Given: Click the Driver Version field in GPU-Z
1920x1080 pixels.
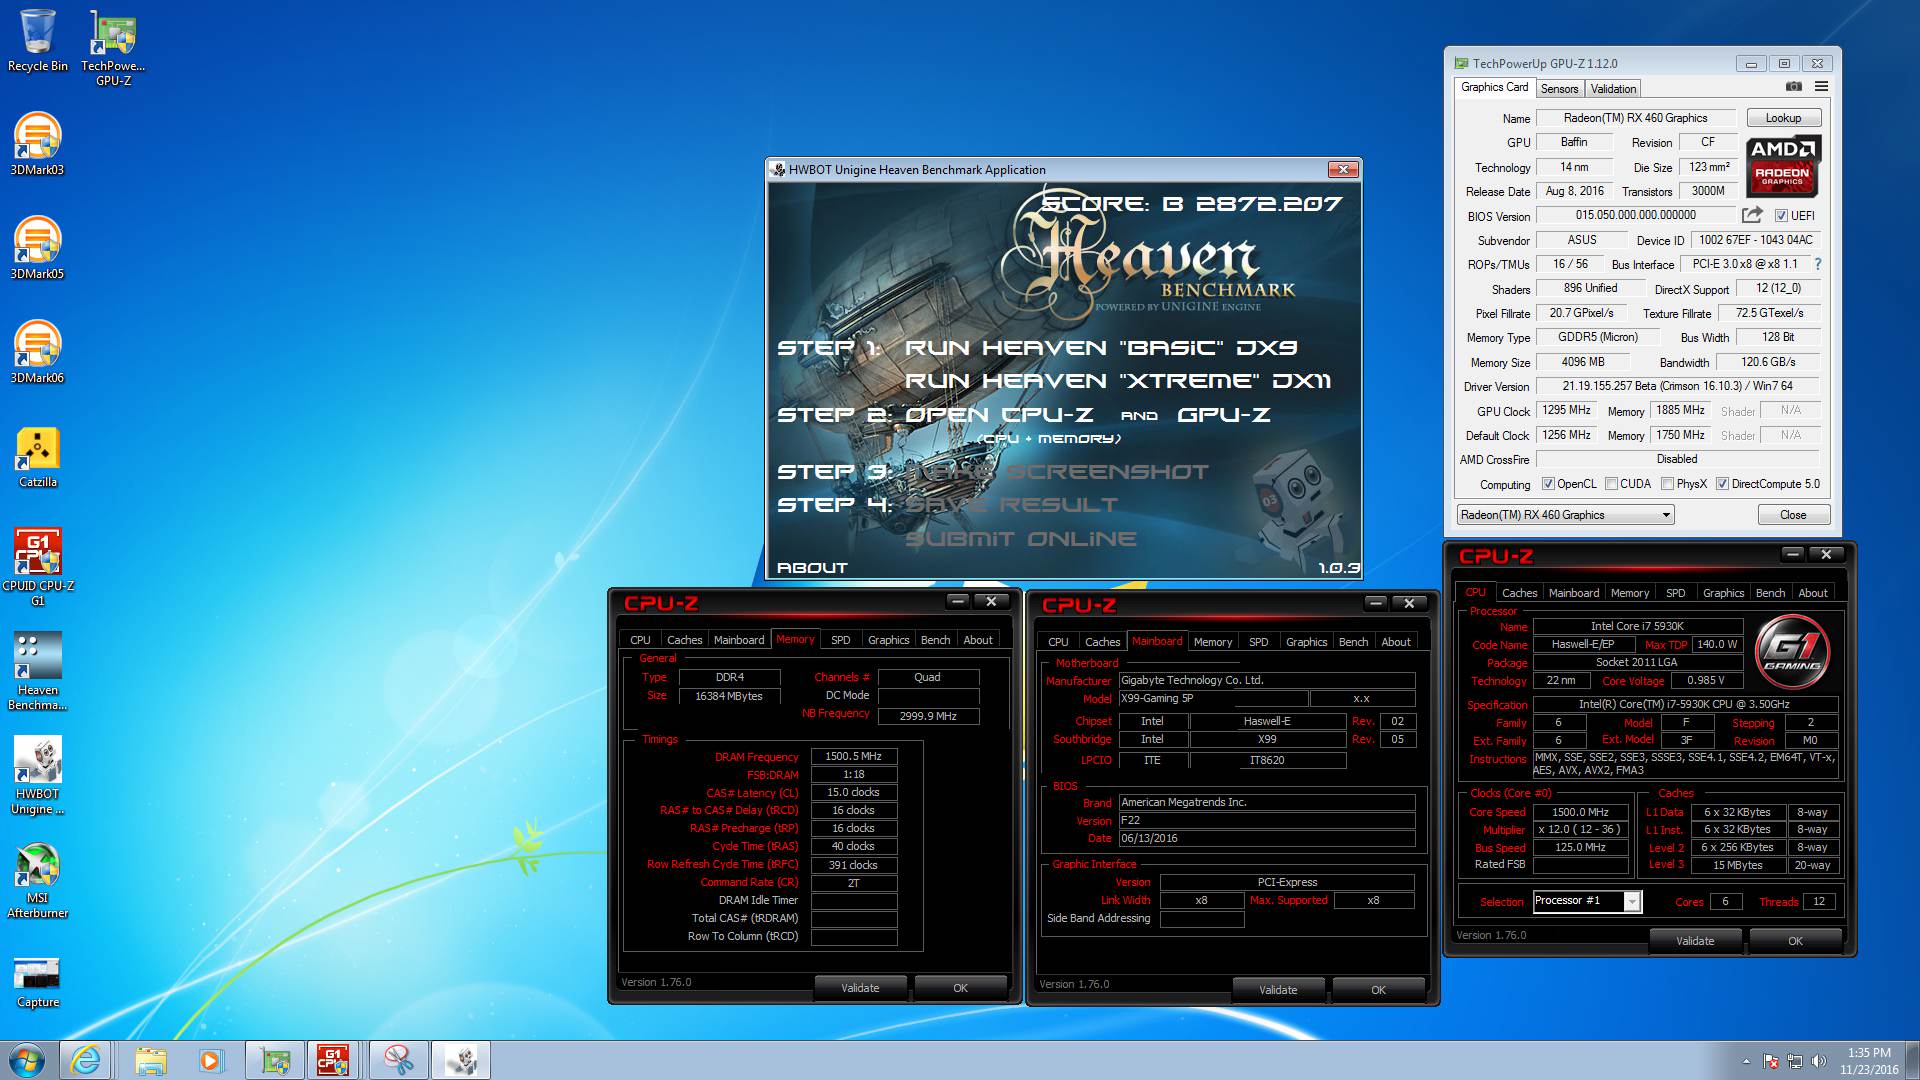Looking at the screenshot, I should tap(1677, 386).
